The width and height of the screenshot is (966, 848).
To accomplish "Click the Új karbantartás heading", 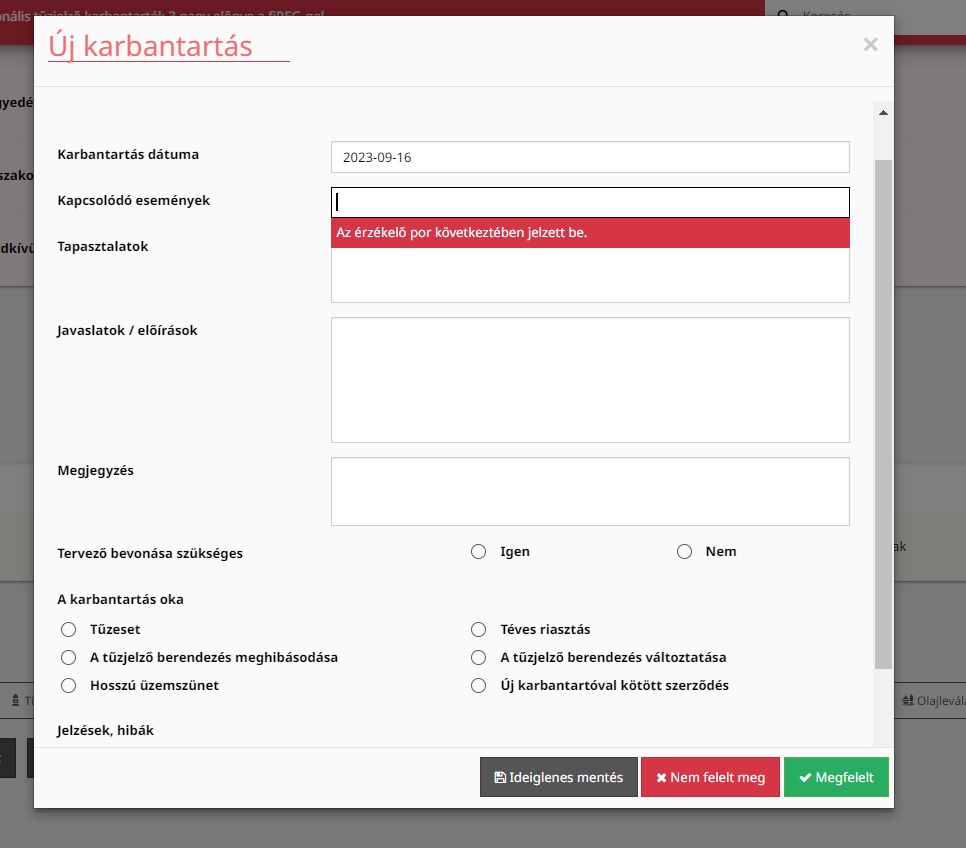I will 150,46.
